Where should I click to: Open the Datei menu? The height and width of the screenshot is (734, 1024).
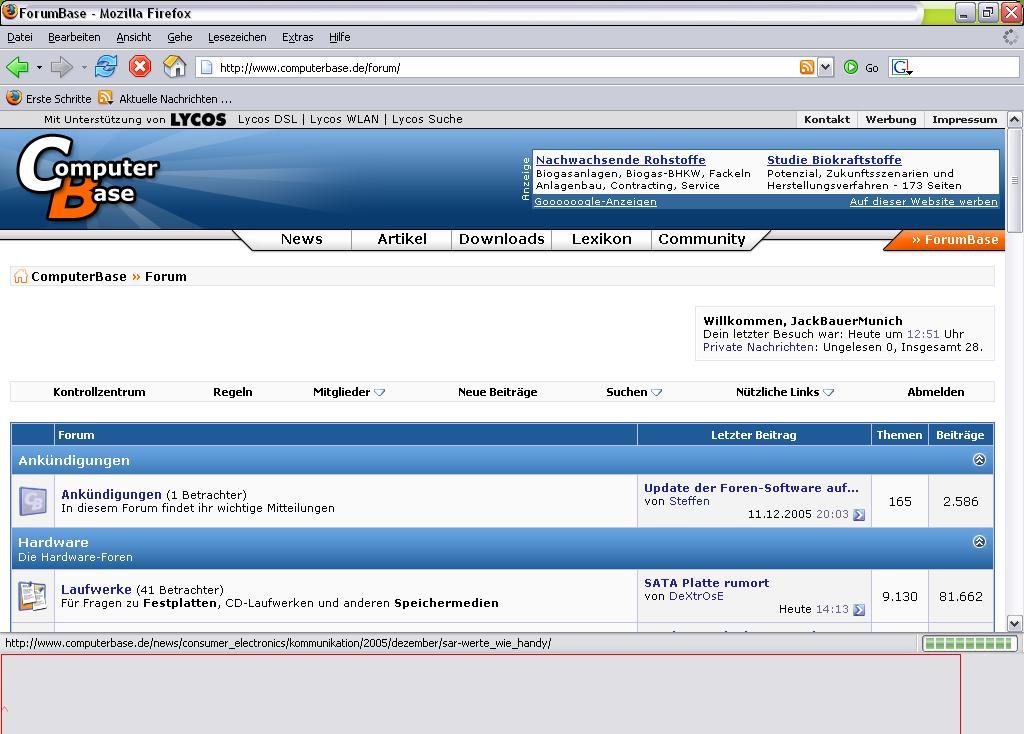[x=20, y=37]
